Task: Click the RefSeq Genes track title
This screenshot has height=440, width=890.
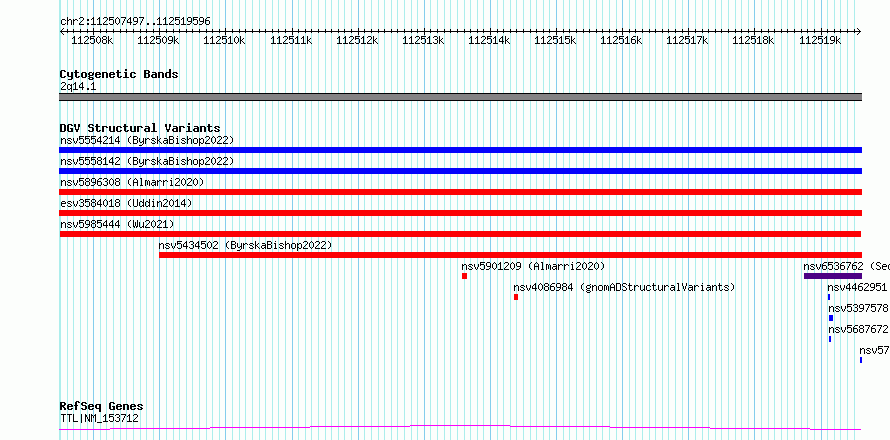Action: pyautogui.click(x=102, y=407)
